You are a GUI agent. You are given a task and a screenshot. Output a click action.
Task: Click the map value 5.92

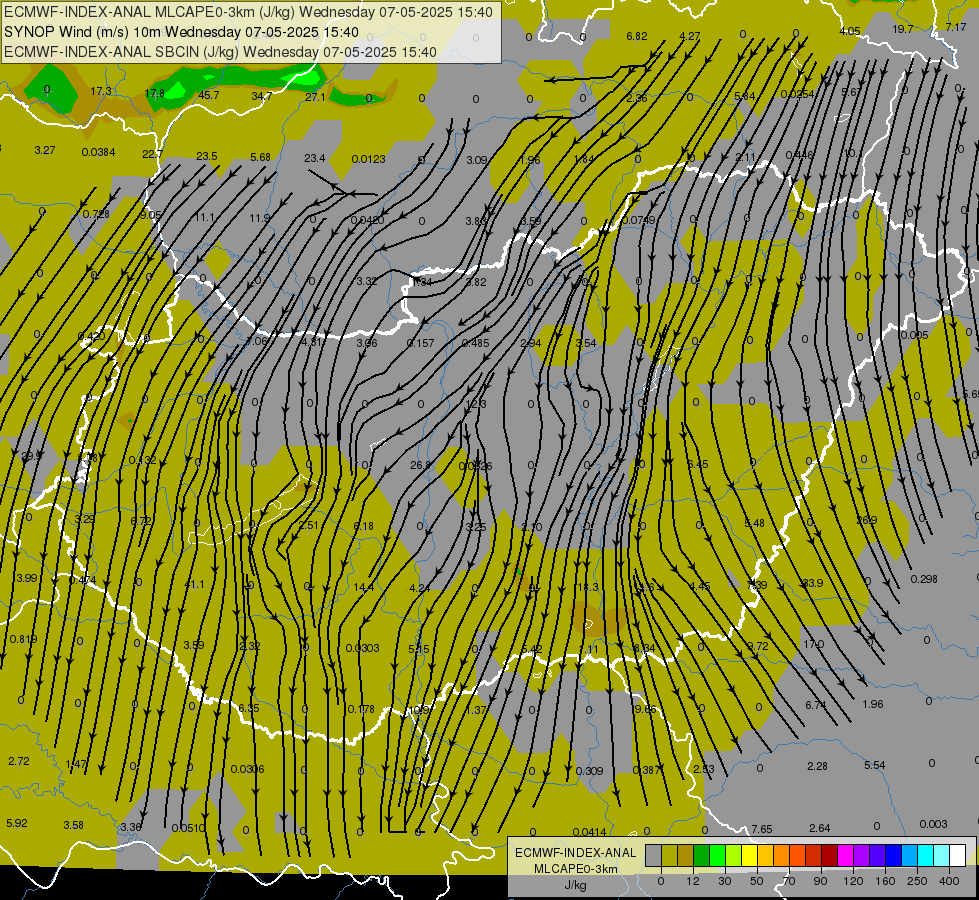tap(17, 823)
